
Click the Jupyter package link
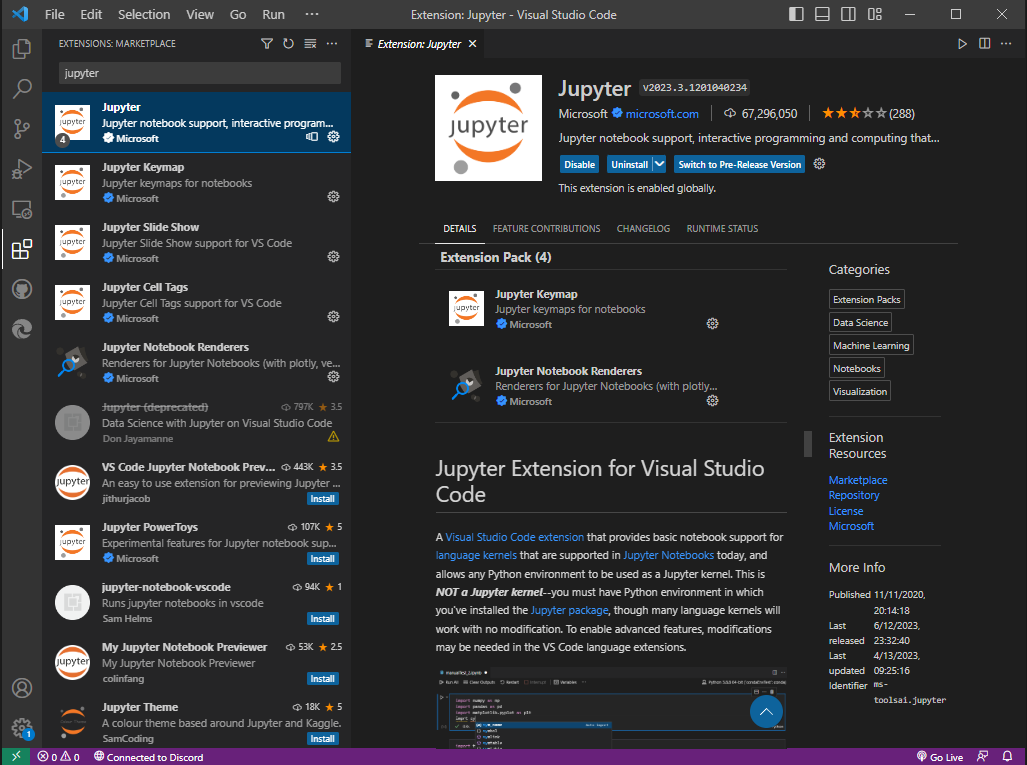(x=569, y=610)
